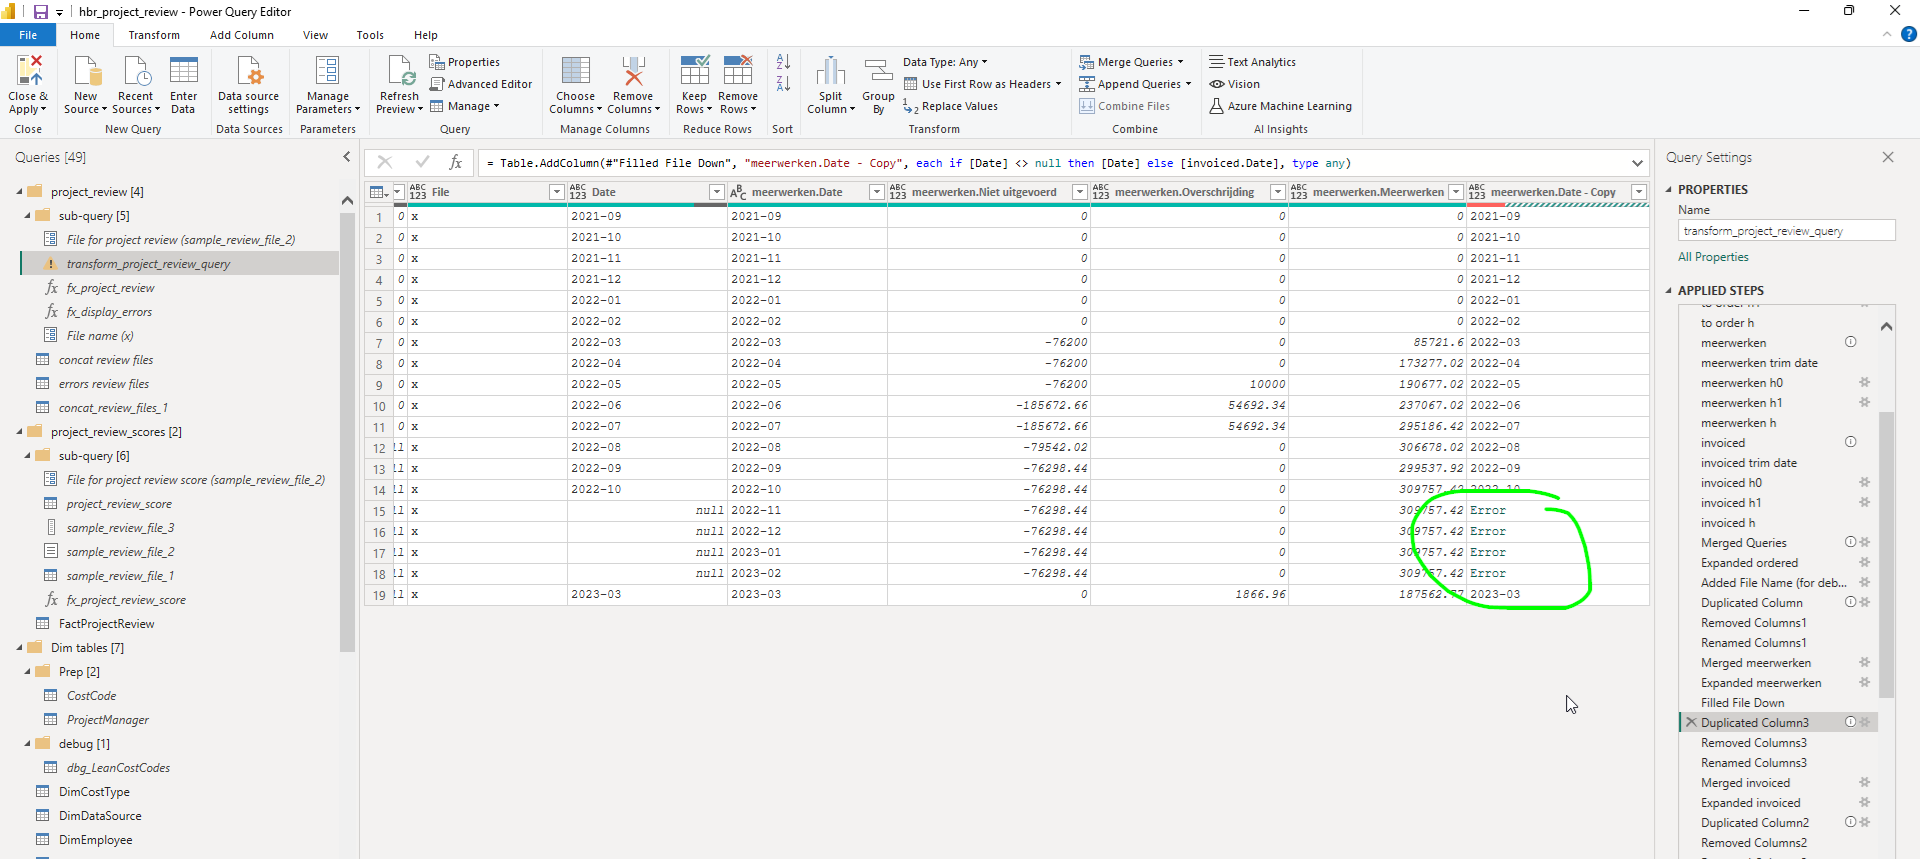Click the Close & Apply icon
Screen dimensions: 1920x859
(28, 71)
